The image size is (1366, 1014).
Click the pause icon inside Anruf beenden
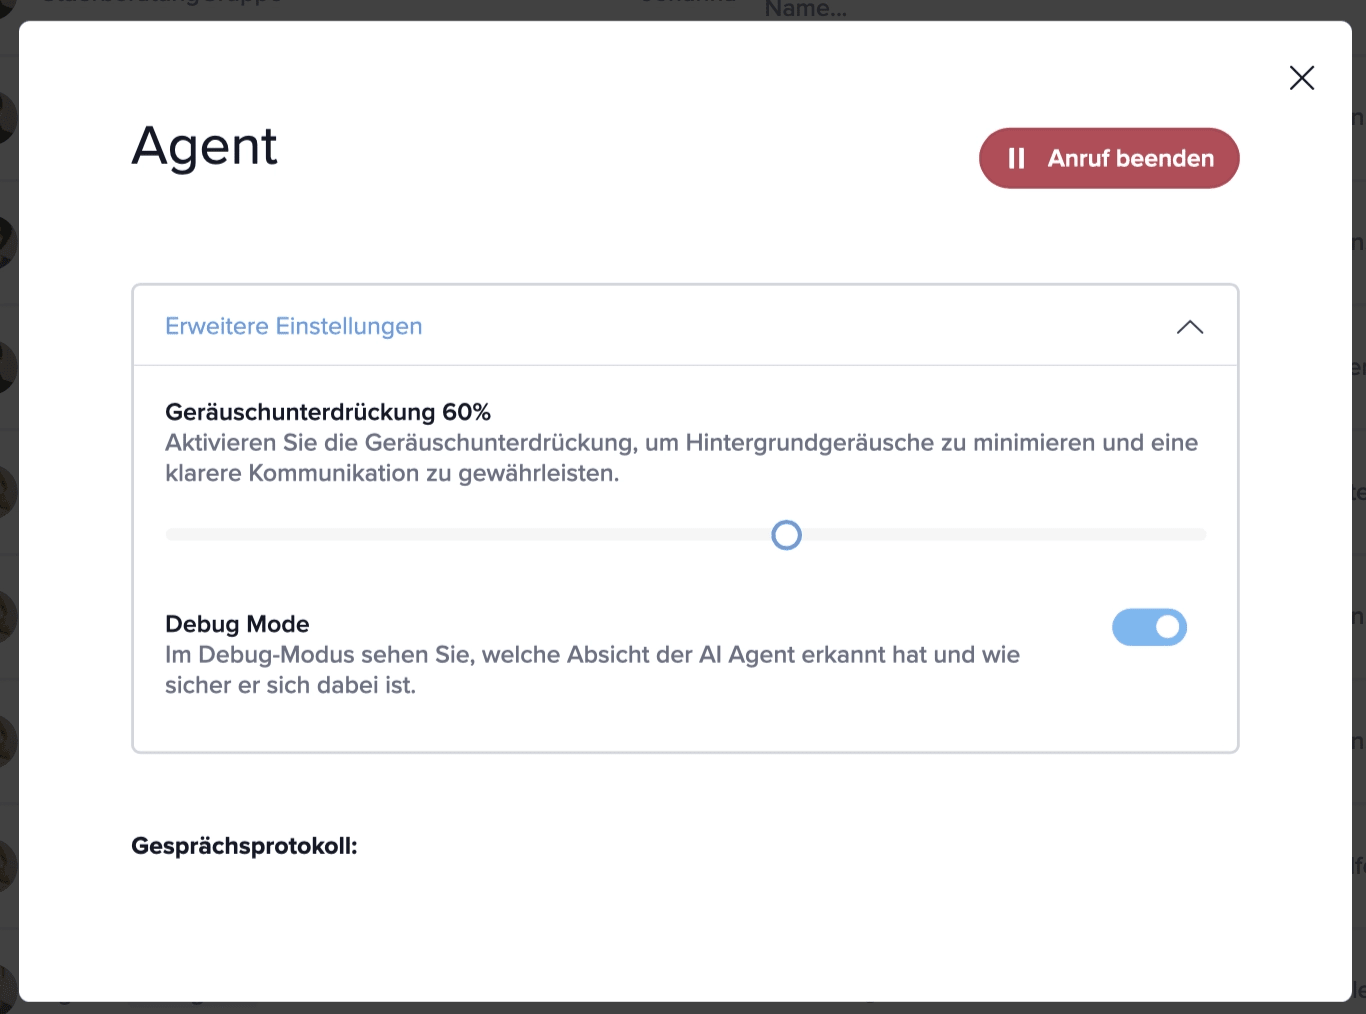pos(1016,158)
